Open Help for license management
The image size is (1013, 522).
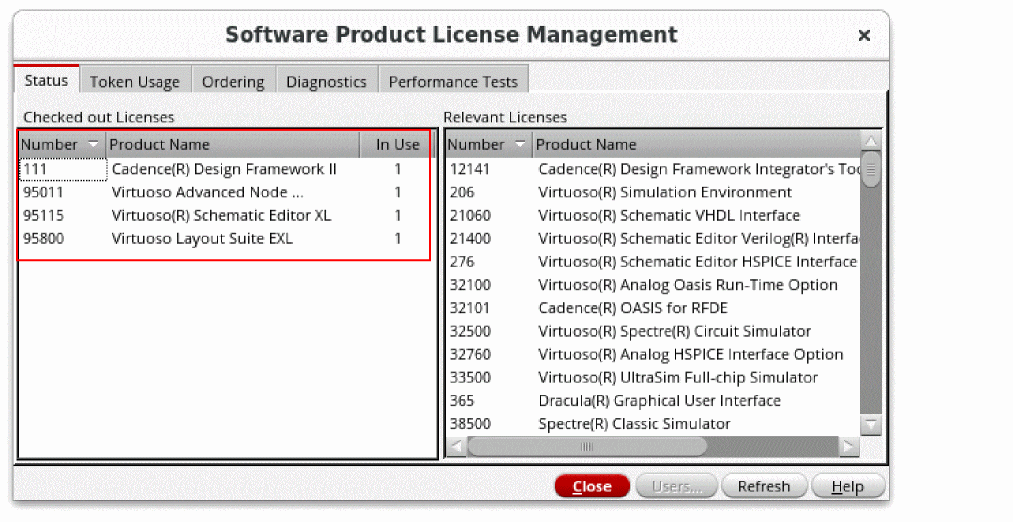(848, 487)
